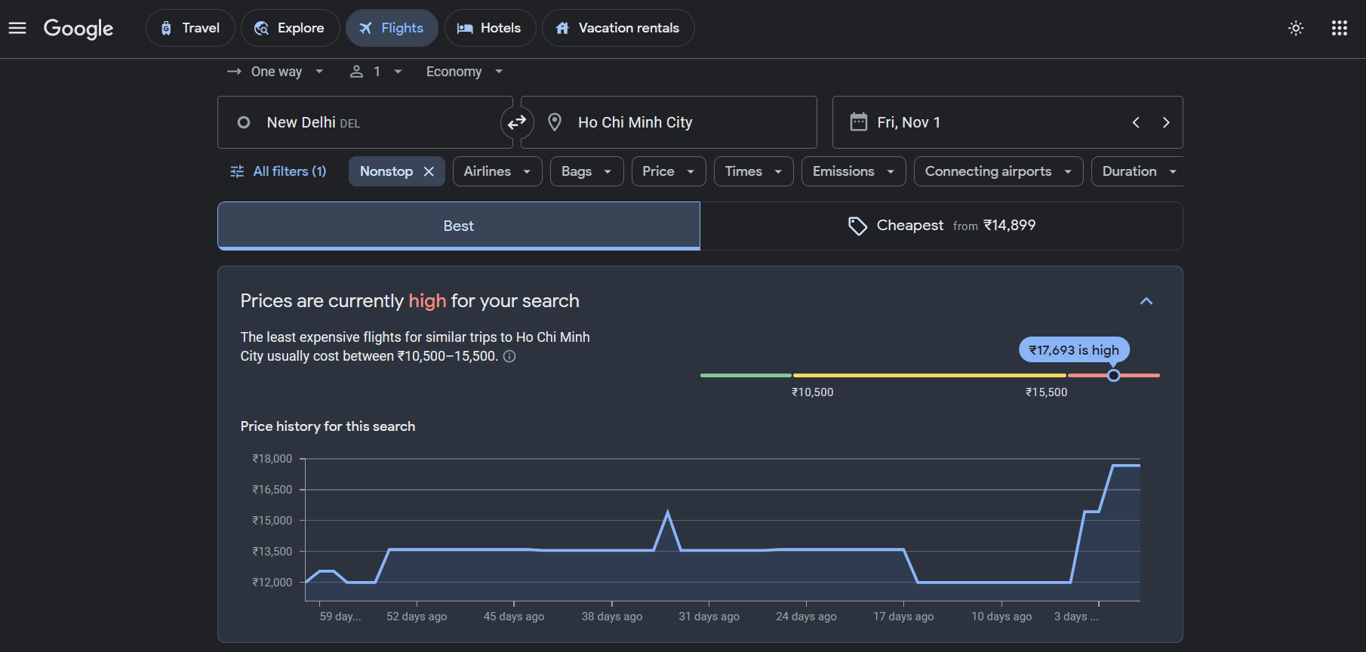This screenshot has width=1366, height=652.
Task: Open the main hamburger menu
Action: pyautogui.click(x=17, y=28)
